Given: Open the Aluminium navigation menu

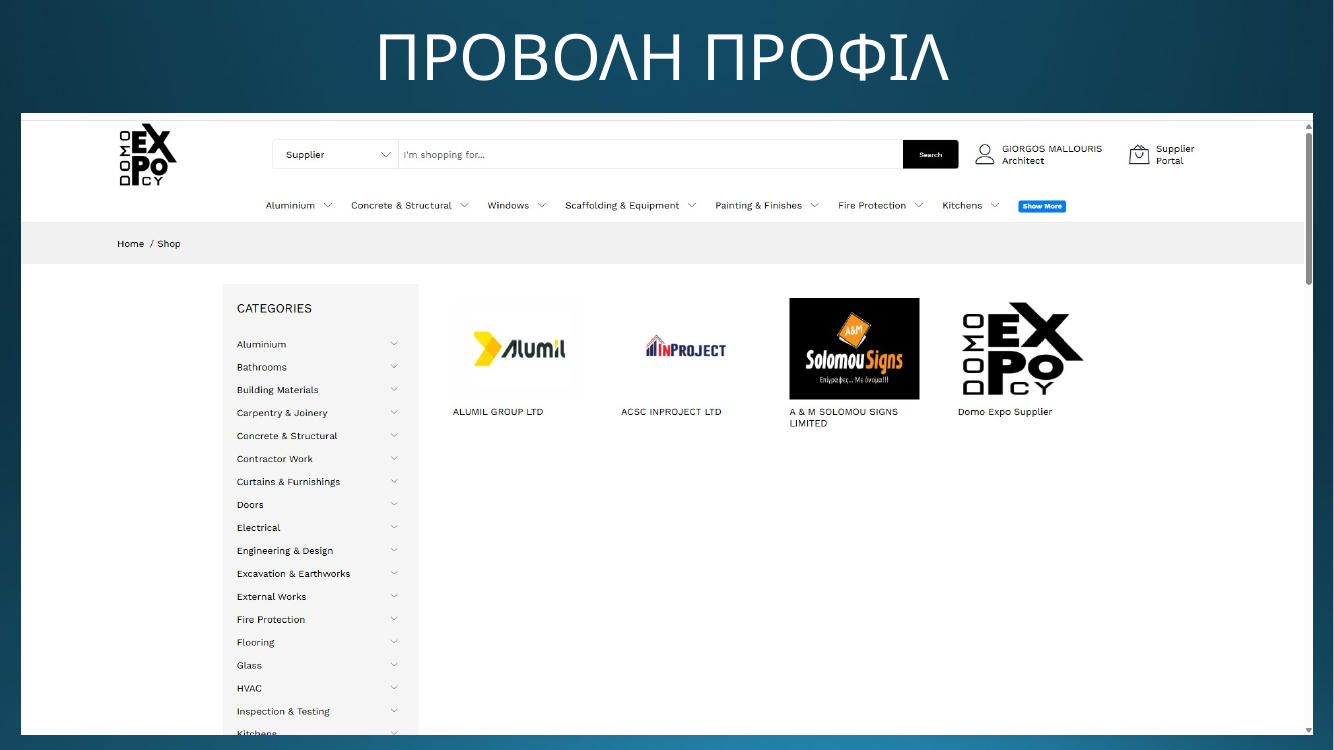Looking at the screenshot, I should tap(299, 205).
